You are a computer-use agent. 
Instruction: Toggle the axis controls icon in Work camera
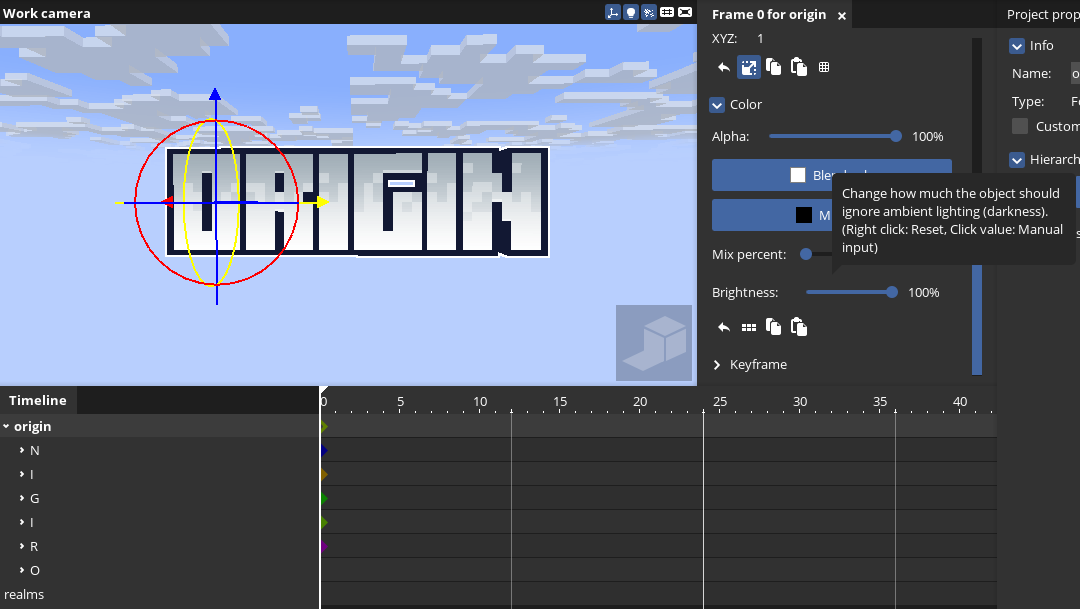612,12
